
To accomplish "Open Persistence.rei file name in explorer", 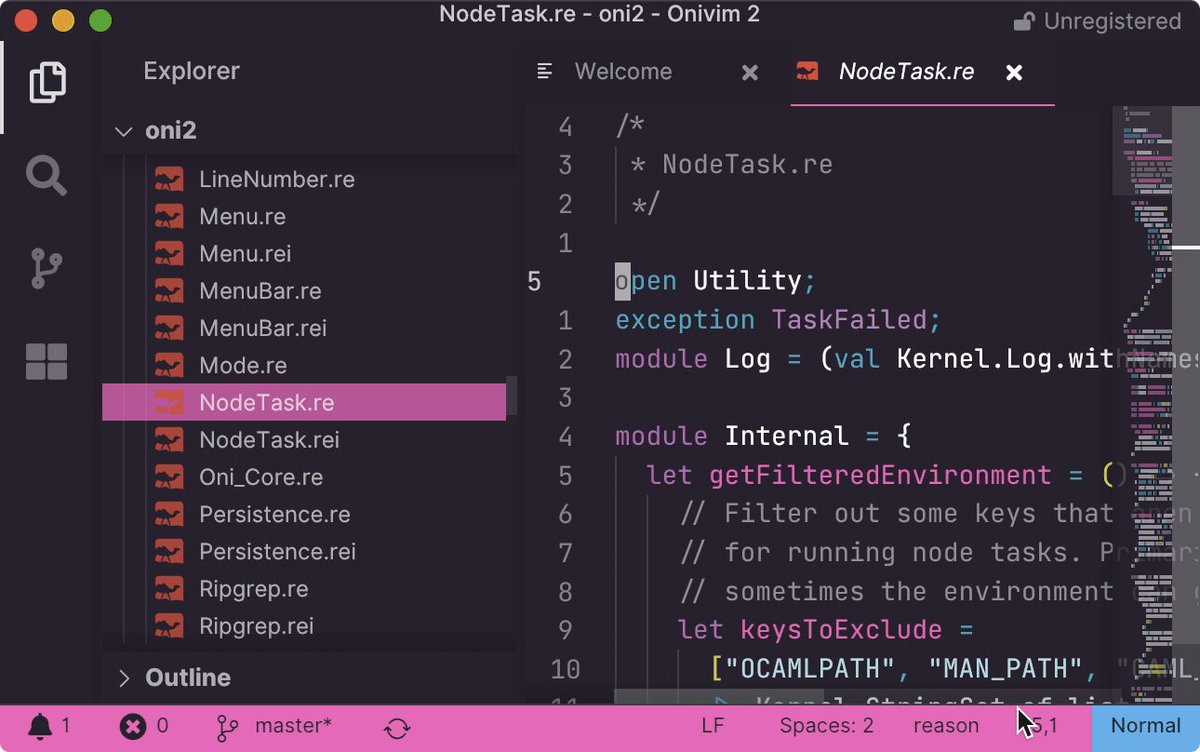I will 278,551.
